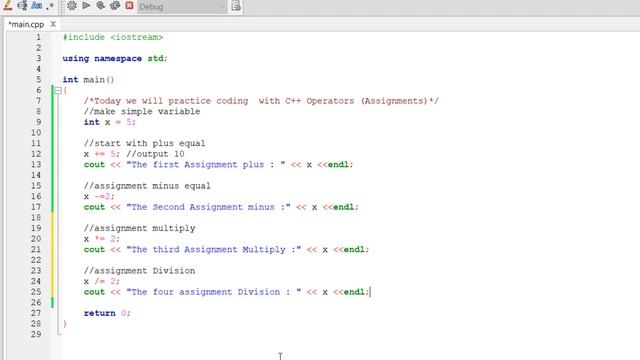Click the '#include <iostream>' line
640x360 pixels.
[x=113, y=37]
